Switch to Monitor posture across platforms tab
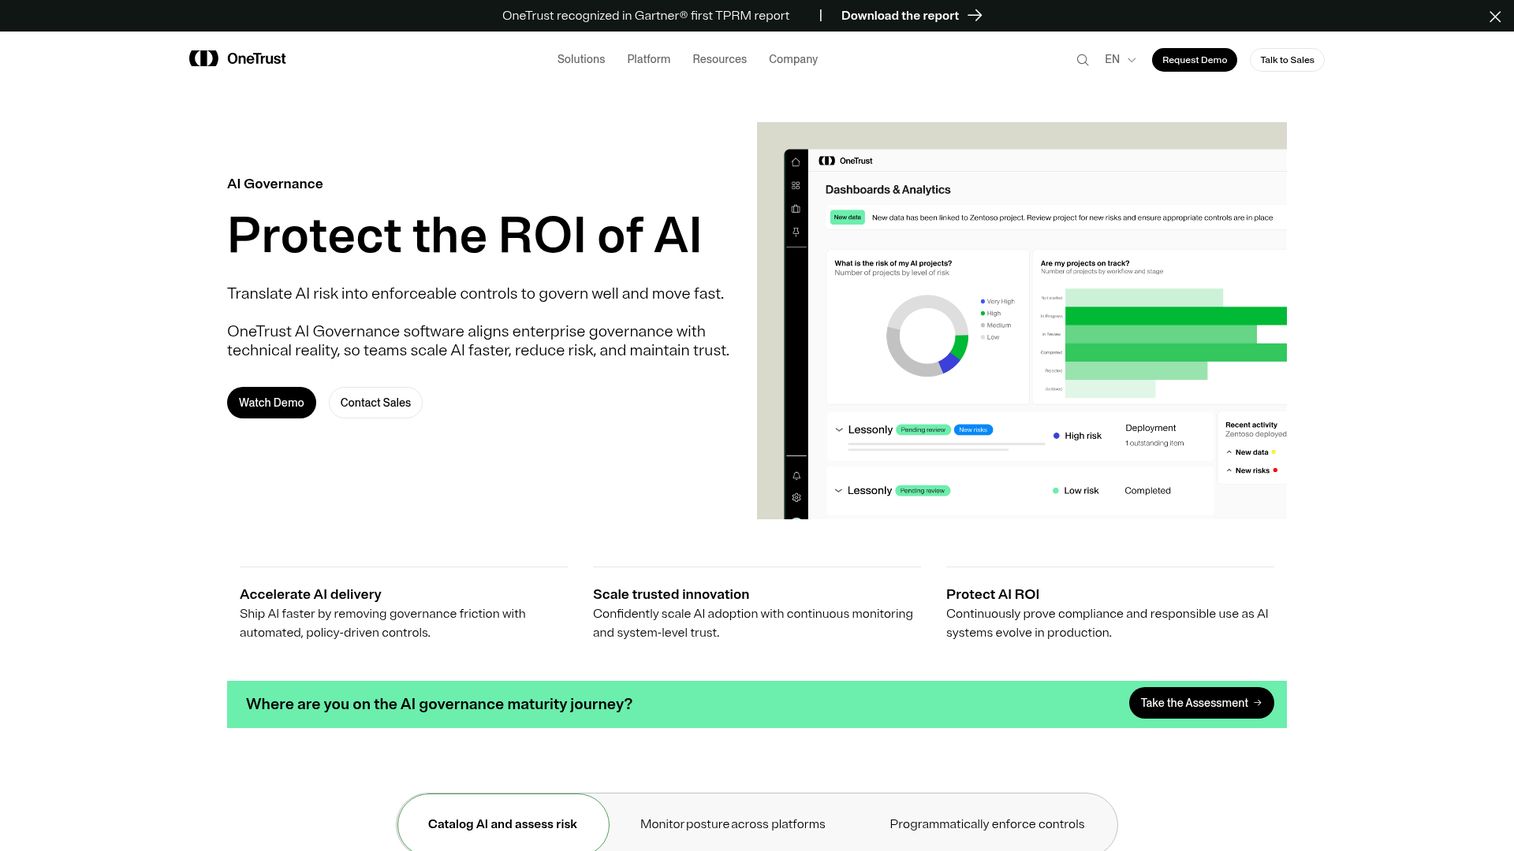The height and width of the screenshot is (851, 1514). (x=733, y=824)
